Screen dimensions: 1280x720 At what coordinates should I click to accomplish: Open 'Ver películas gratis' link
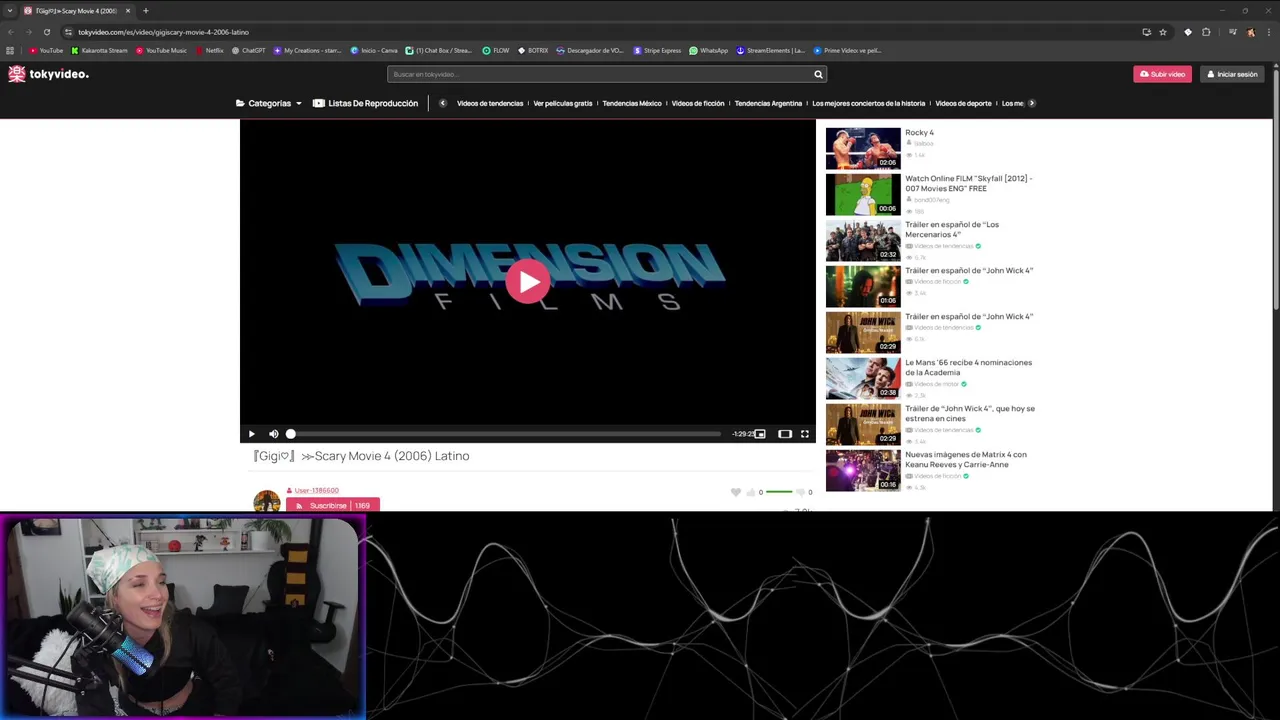click(563, 103)
